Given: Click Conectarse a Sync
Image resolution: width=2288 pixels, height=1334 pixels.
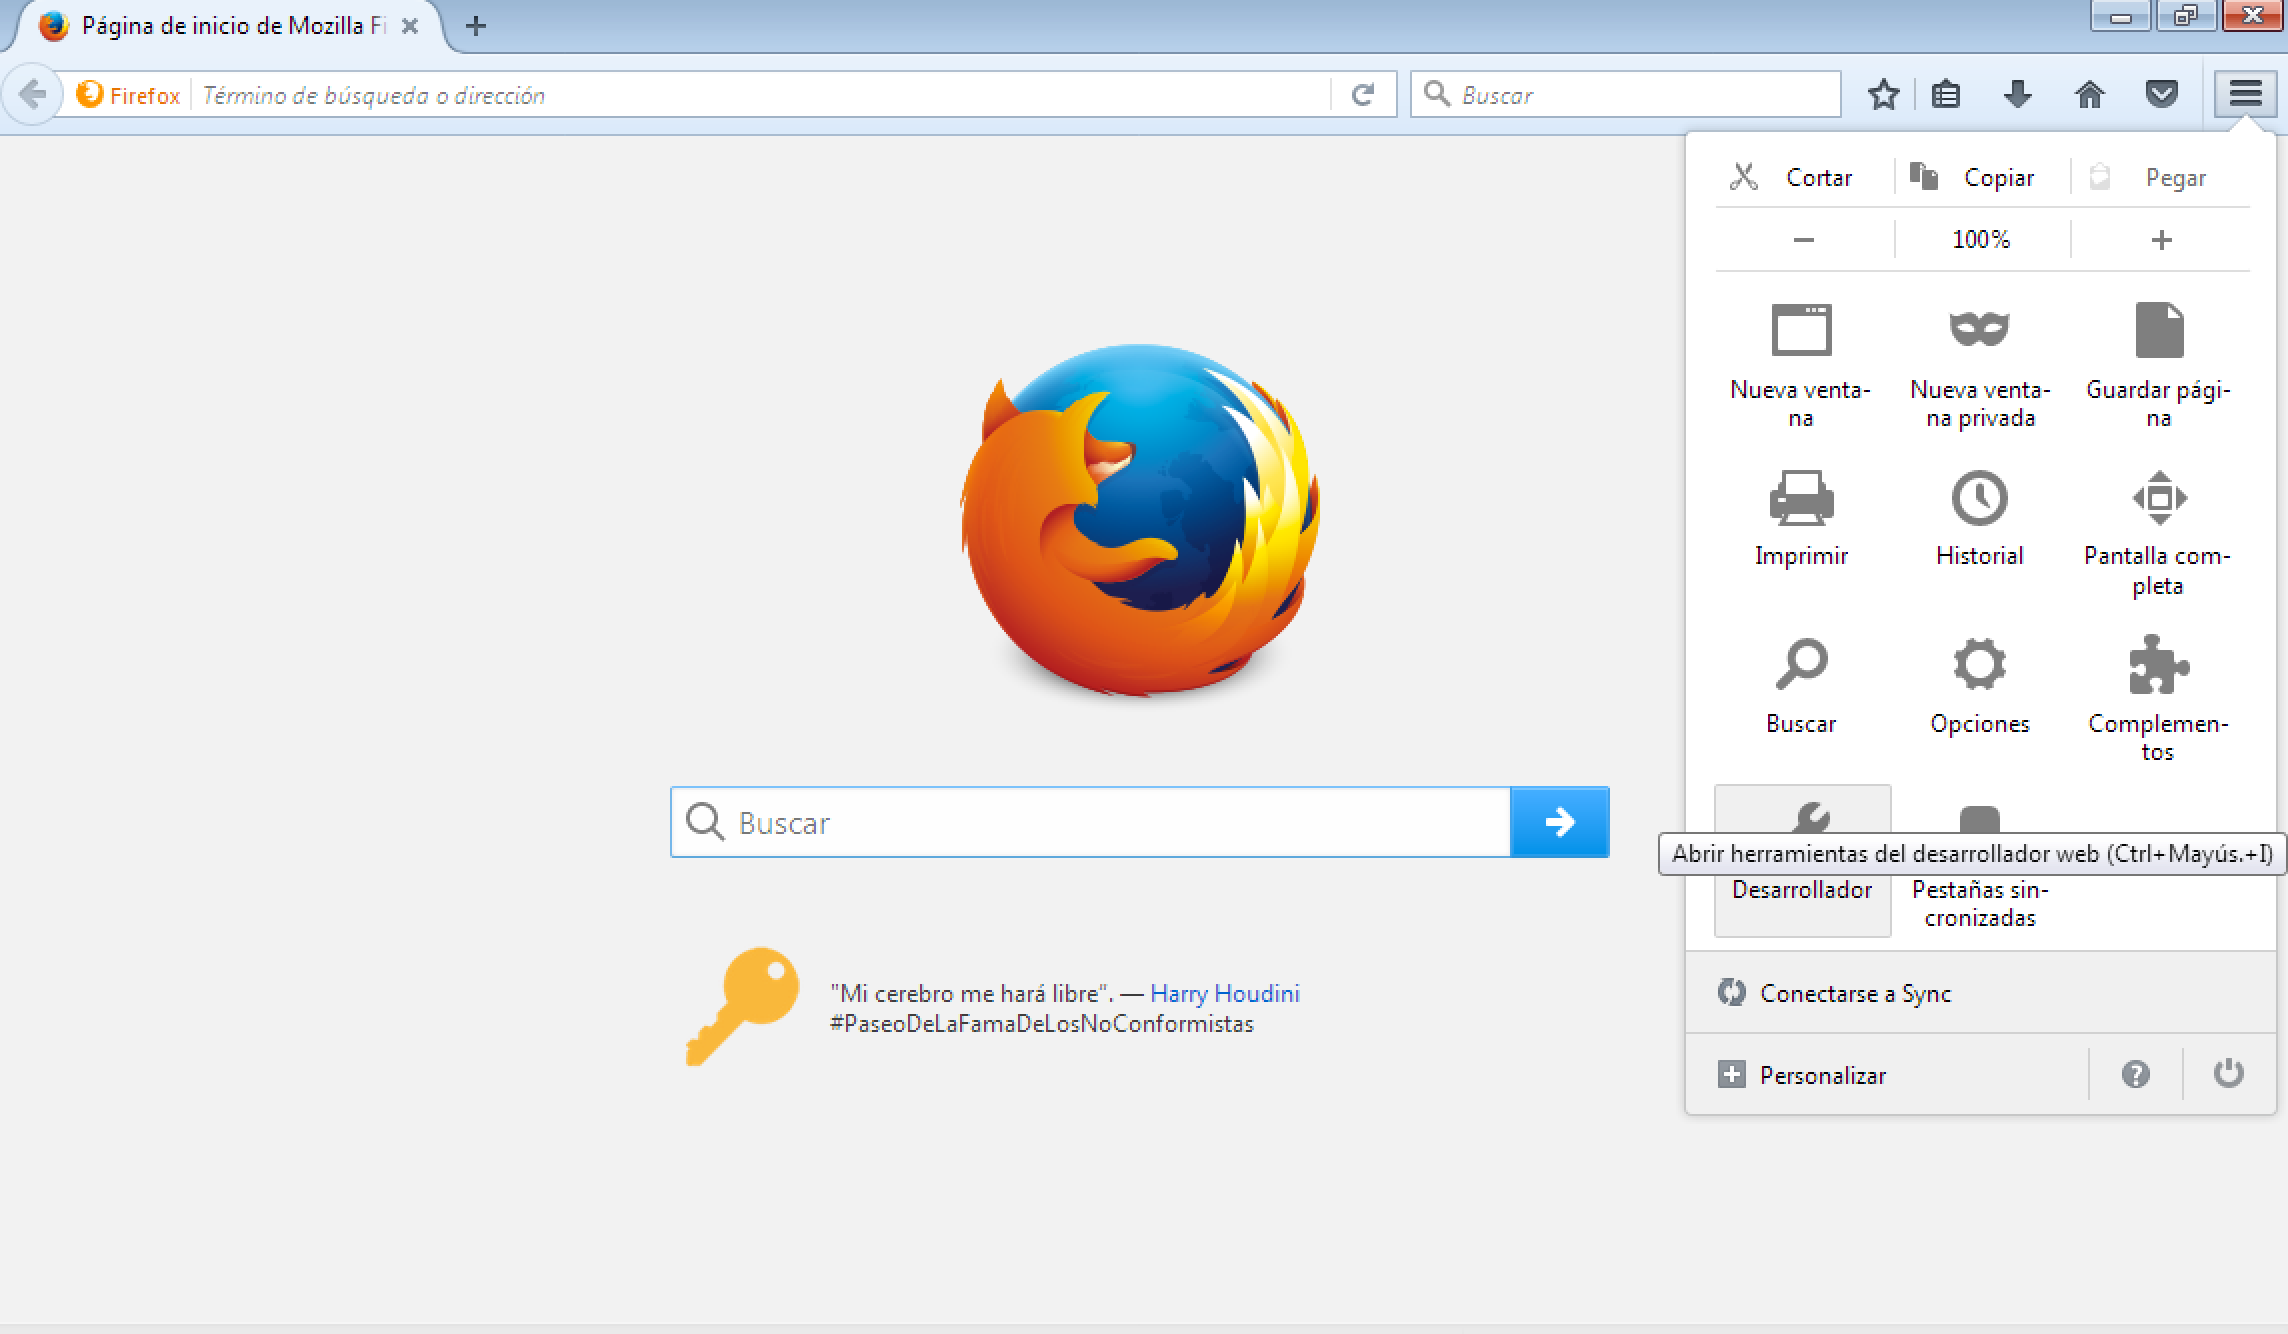Looking at the screenshot, I should (x=1855, y=993).
